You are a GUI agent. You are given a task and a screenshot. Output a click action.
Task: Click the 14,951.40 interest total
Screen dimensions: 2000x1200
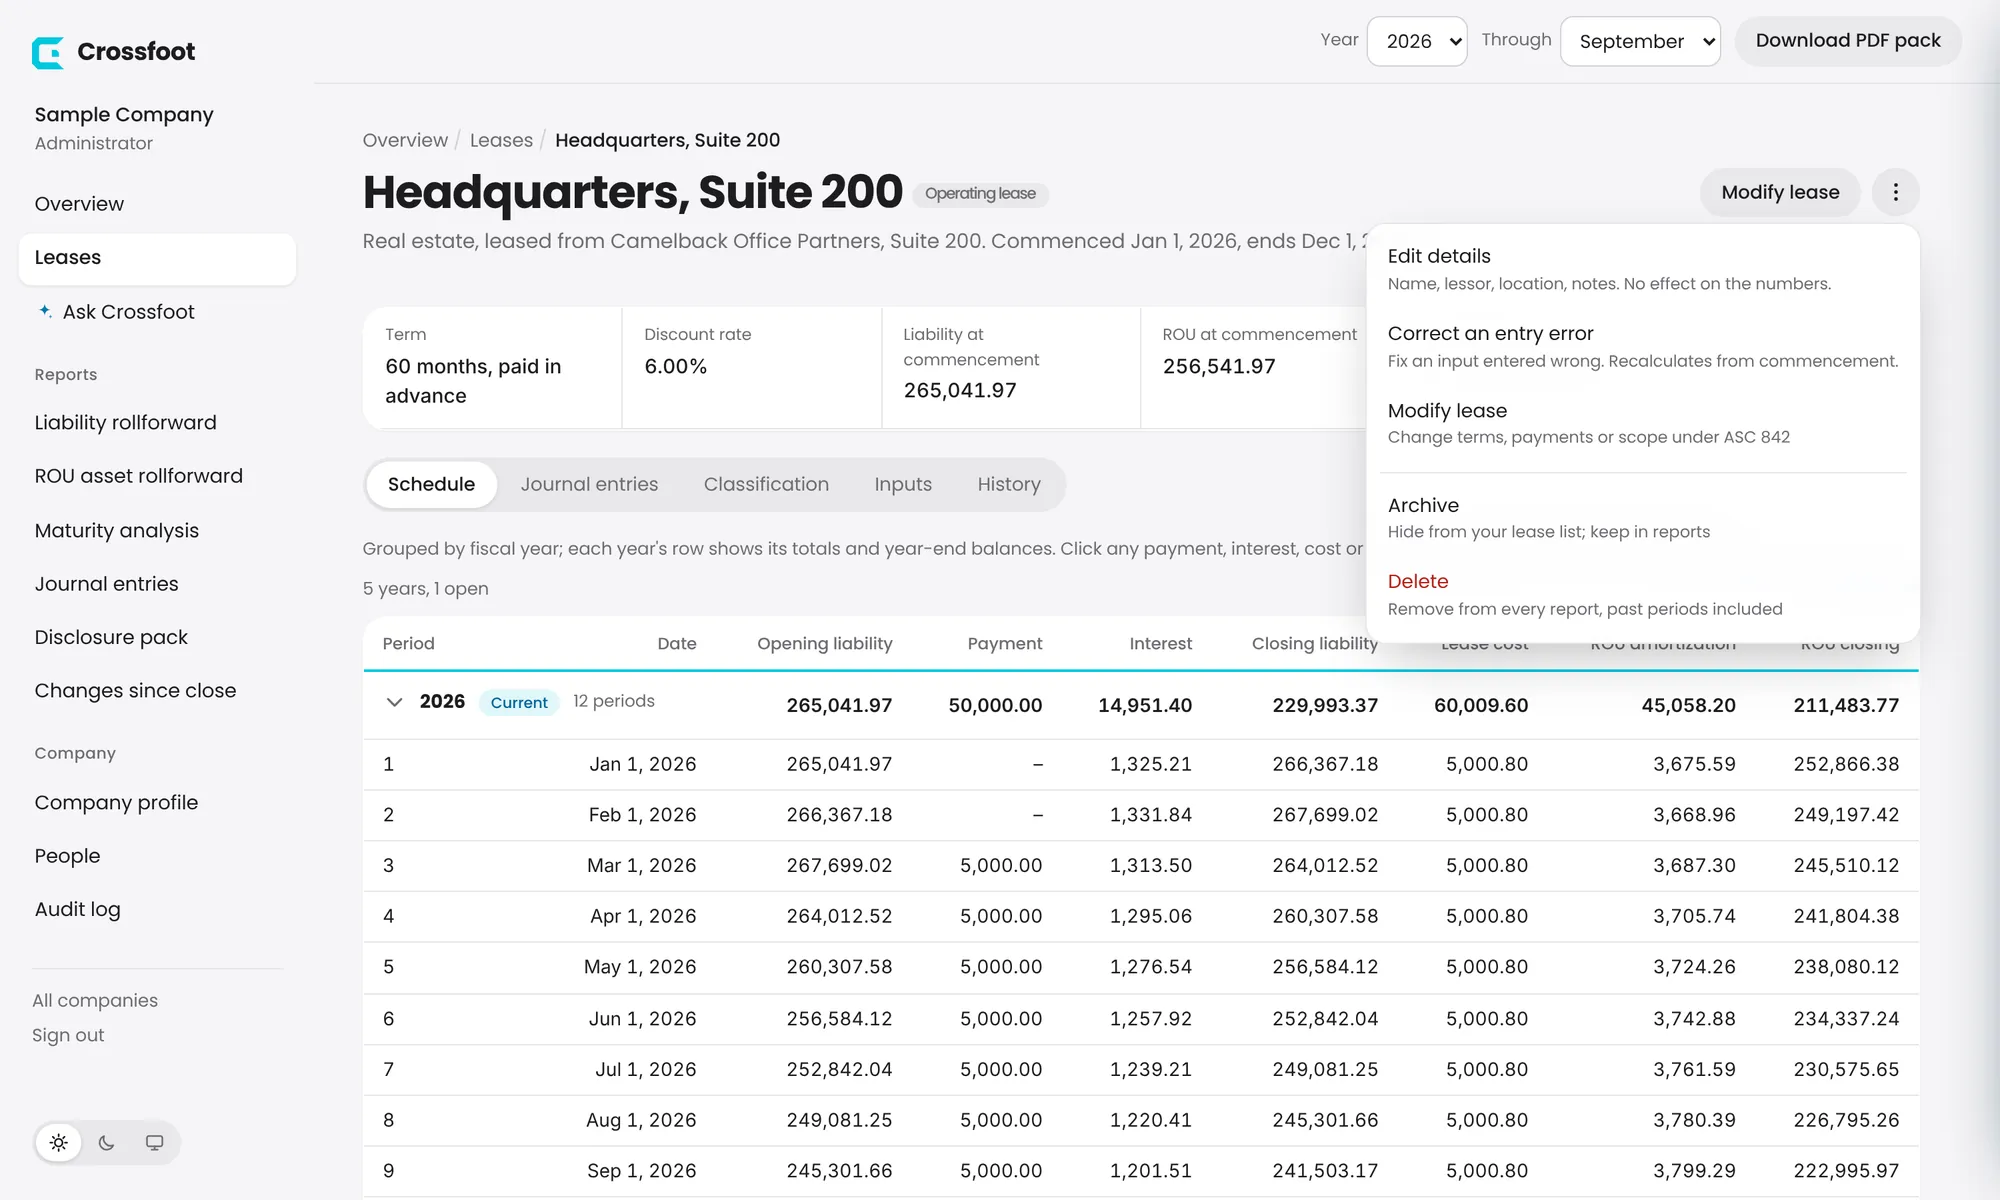(1145, 705)
